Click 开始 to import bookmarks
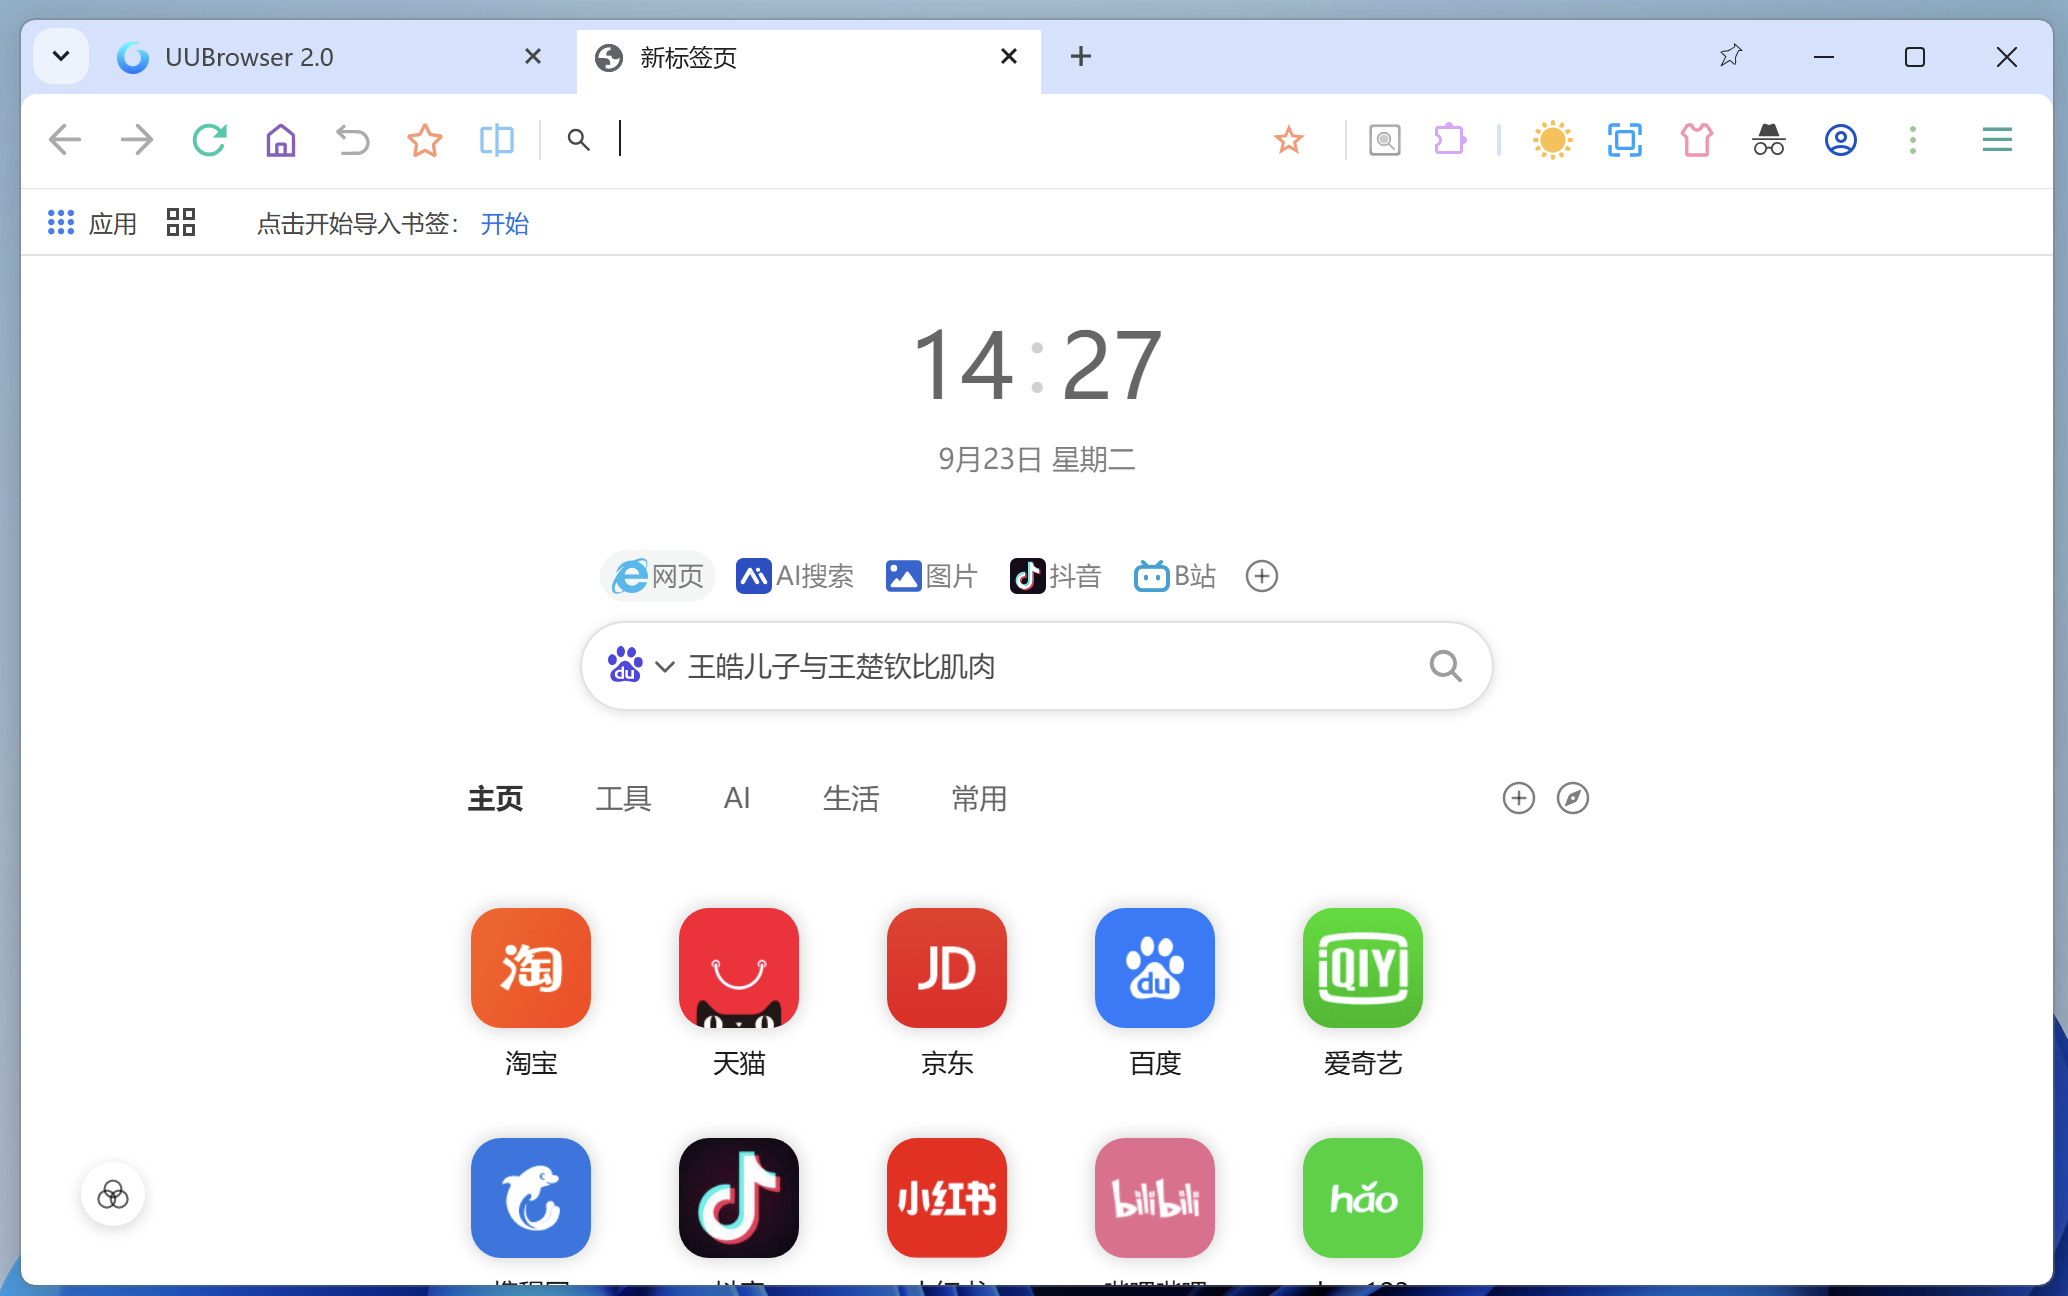2068x1296 pixels. point(504,224)
